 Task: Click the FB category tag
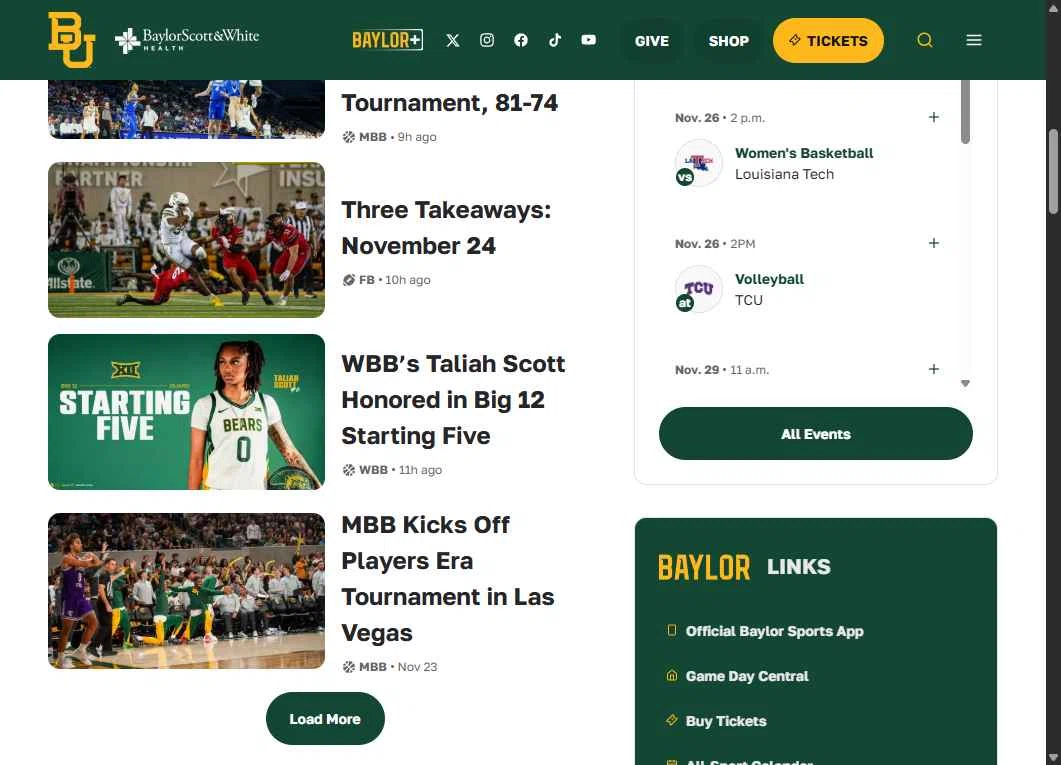click(x=367, y=279)
